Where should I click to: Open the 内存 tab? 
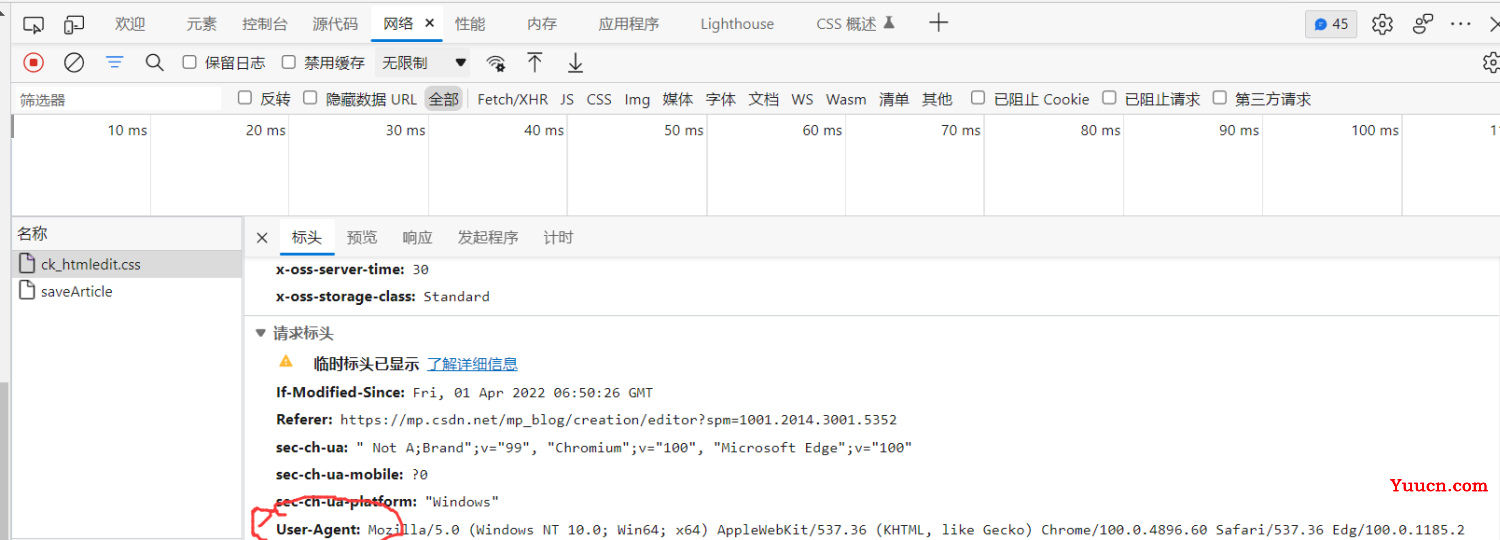point(542,24)
